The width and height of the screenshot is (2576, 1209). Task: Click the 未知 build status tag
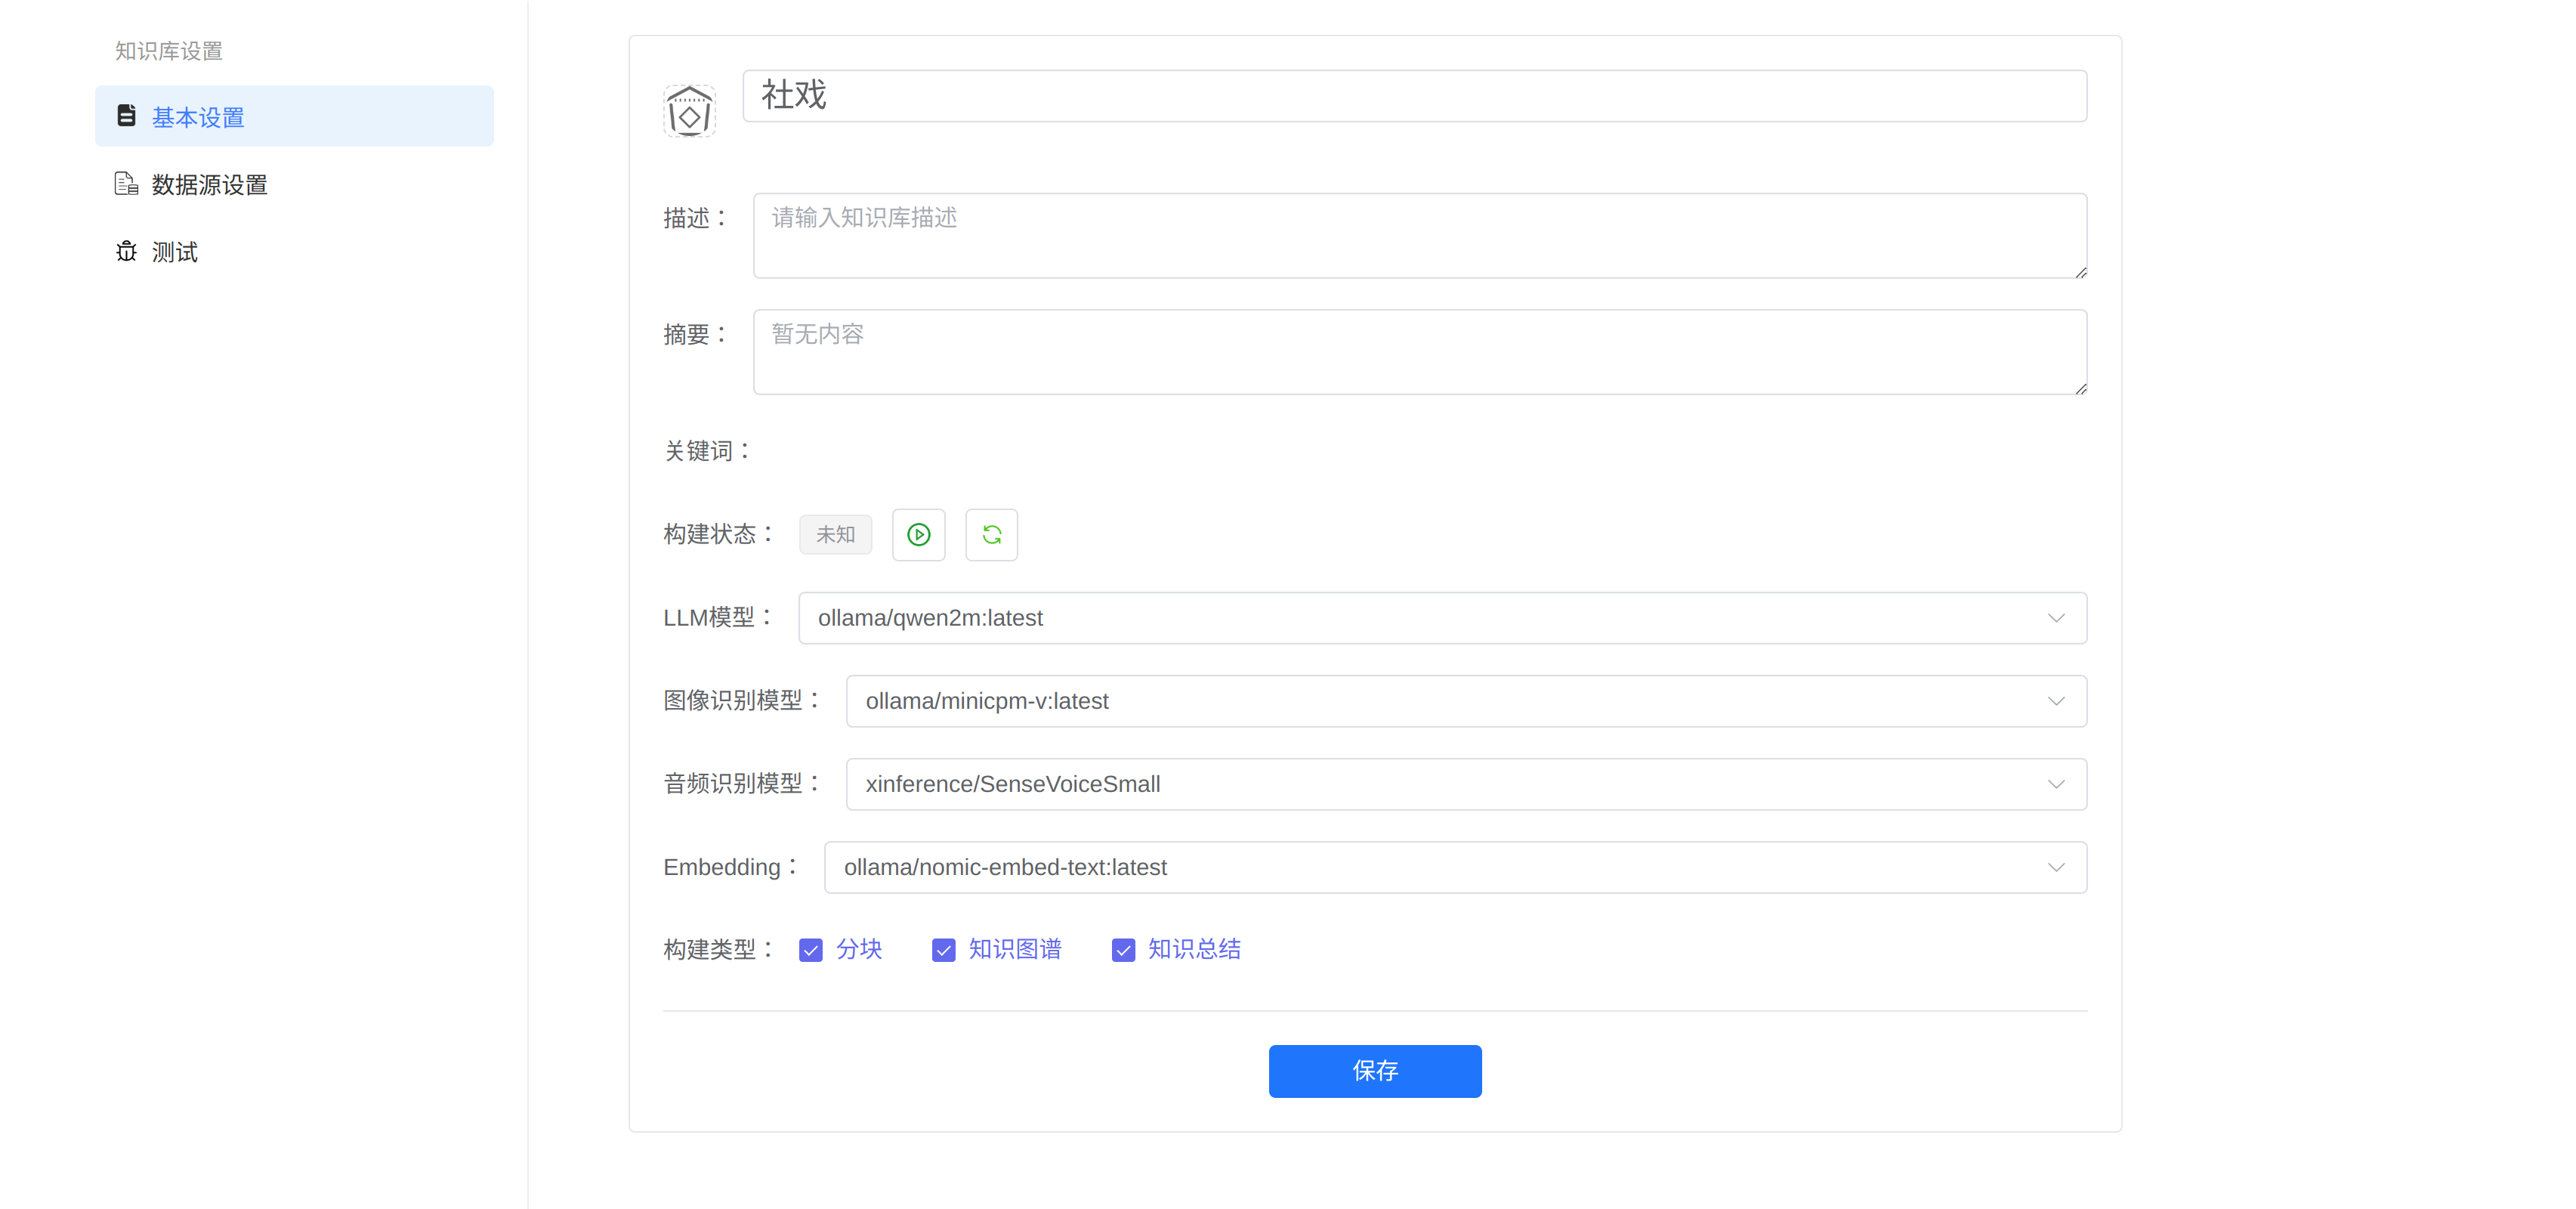pyautogui.click(x=835, y=535)
